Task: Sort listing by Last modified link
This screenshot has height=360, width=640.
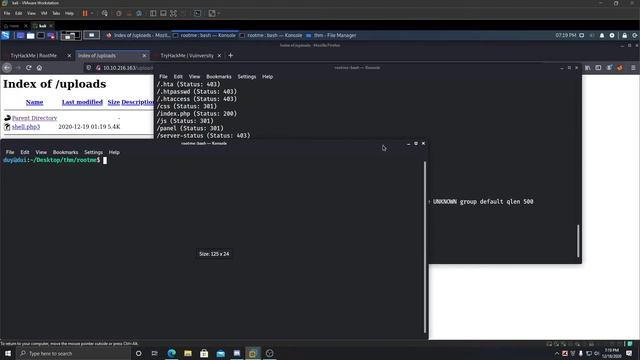Action: click(x=82, y=102)
